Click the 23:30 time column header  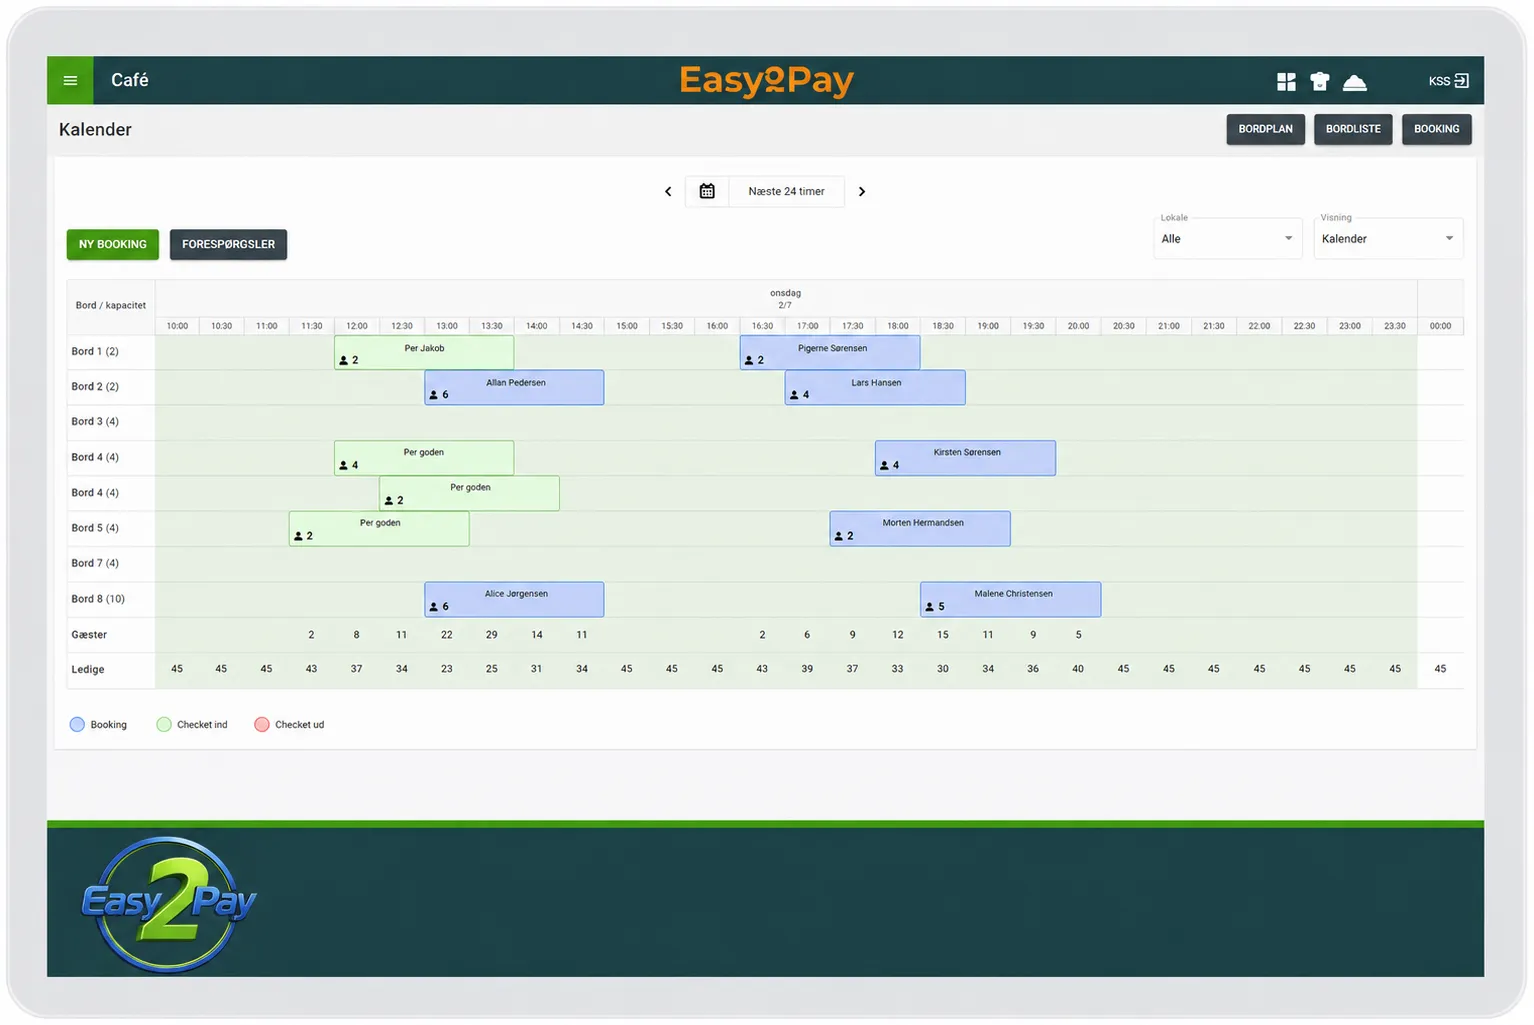1395,326
